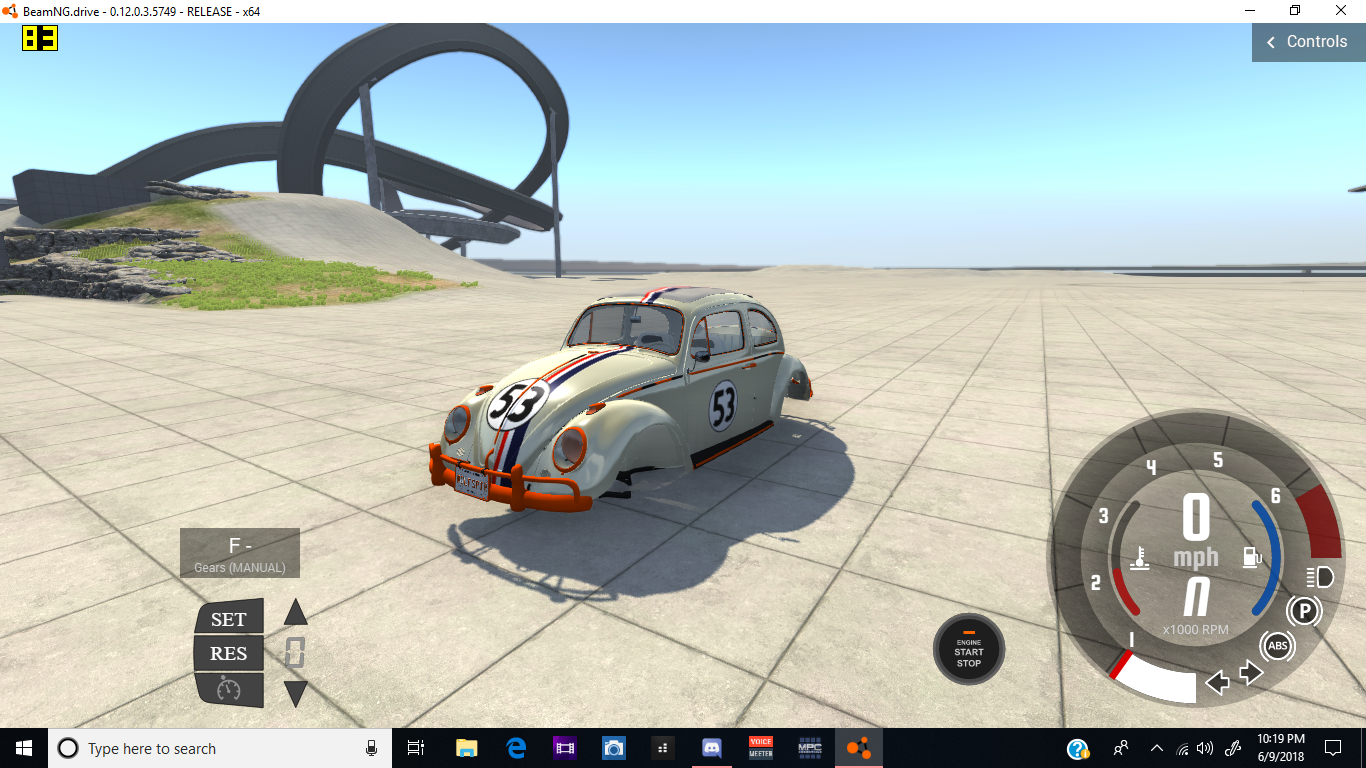Toggle the cruise control speedometer icon
The width and height of the screenshot is (1366, 768).
228,689
